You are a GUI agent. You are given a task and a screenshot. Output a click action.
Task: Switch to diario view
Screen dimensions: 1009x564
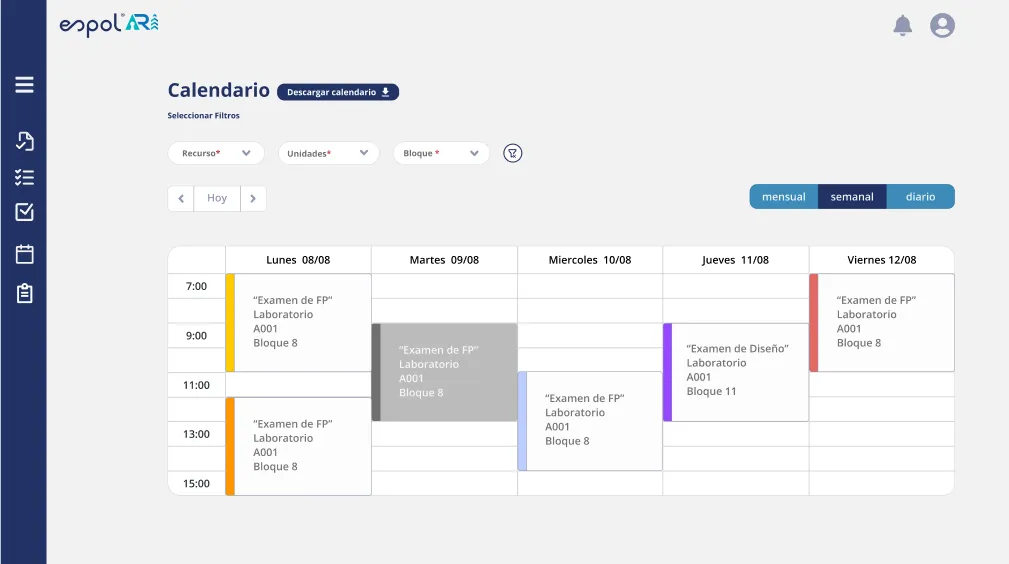click(x=921, y=197)
